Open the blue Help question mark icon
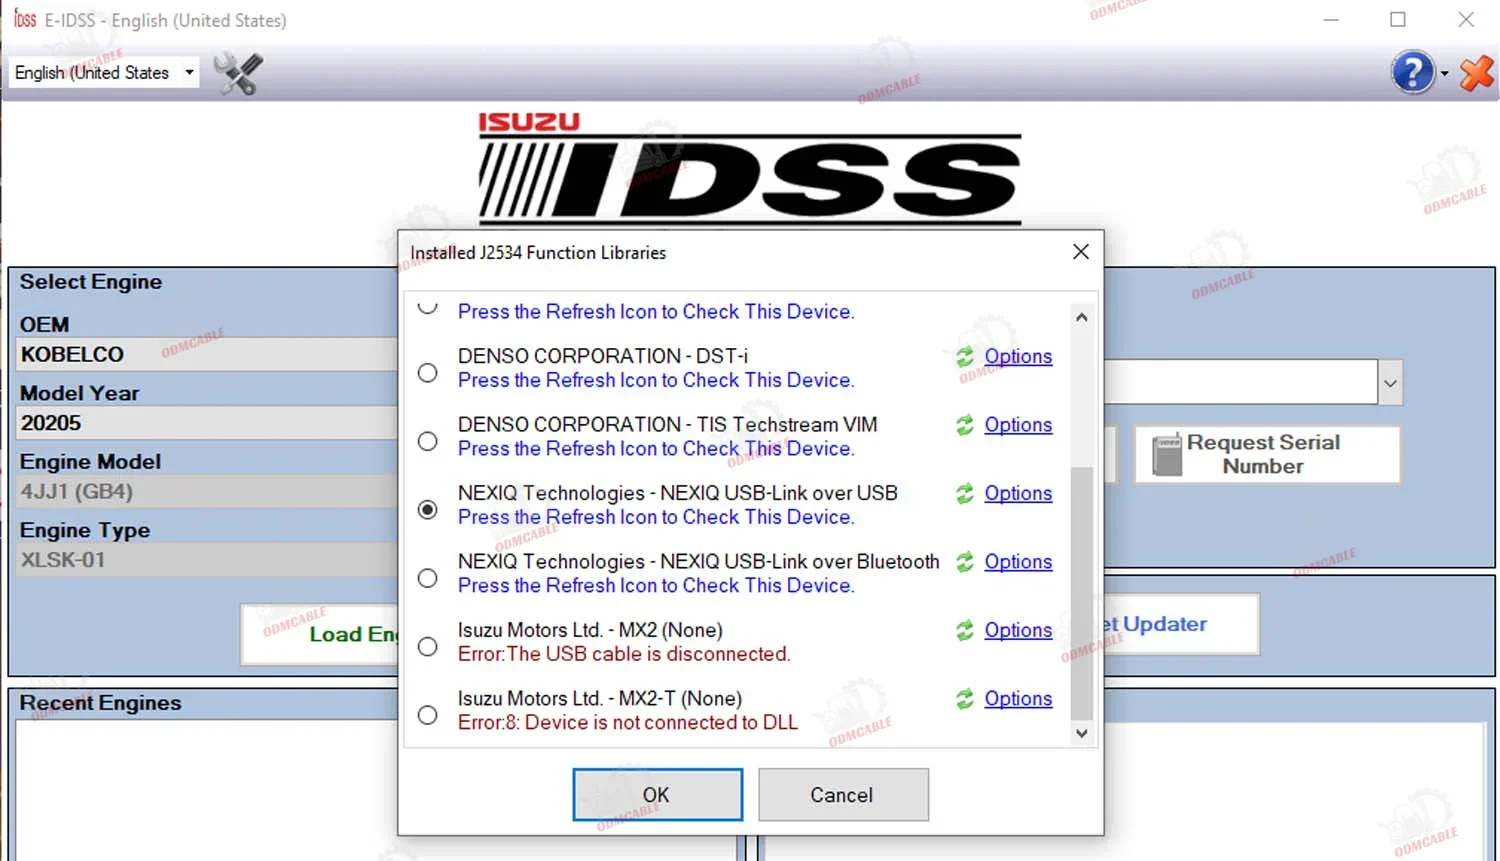This screenshot has width=1500, height=861. tap(1412, 72)
